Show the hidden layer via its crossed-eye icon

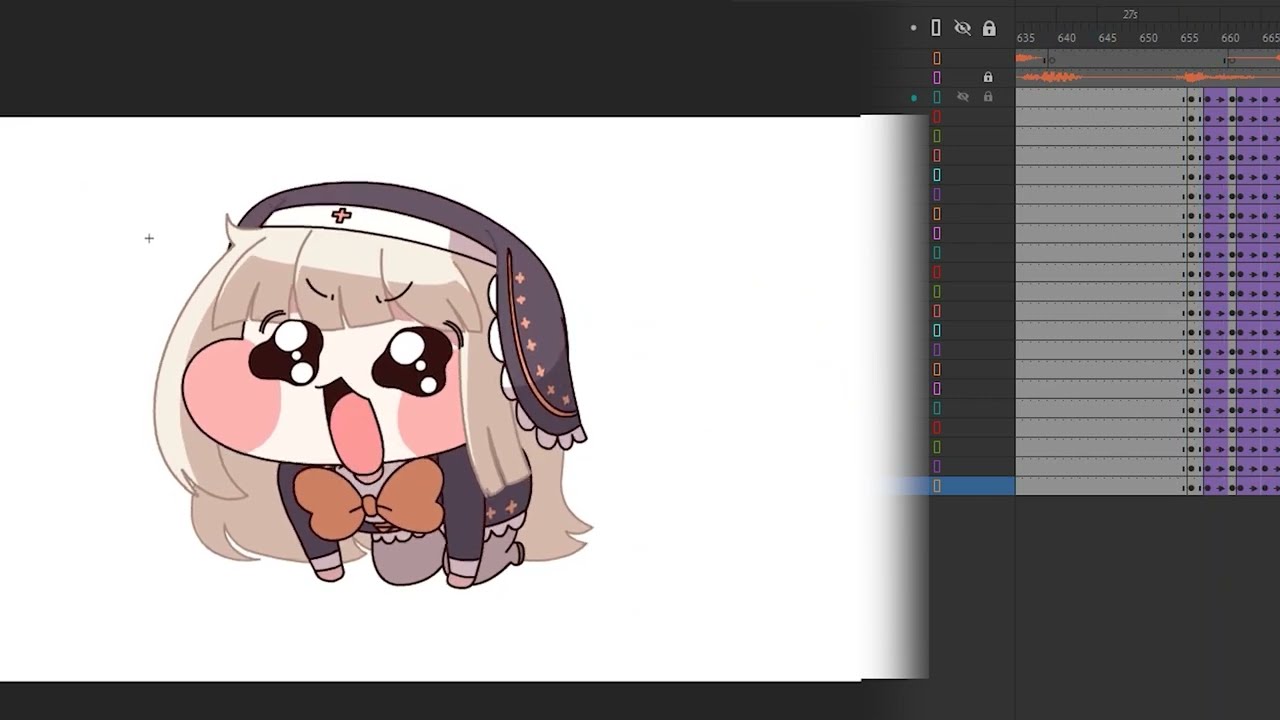[x=962, y=97]
